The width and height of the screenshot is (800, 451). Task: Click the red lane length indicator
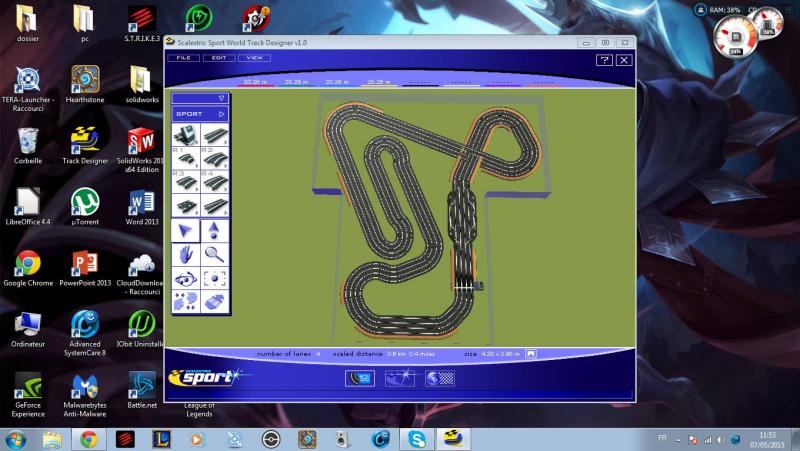[254, 82]
